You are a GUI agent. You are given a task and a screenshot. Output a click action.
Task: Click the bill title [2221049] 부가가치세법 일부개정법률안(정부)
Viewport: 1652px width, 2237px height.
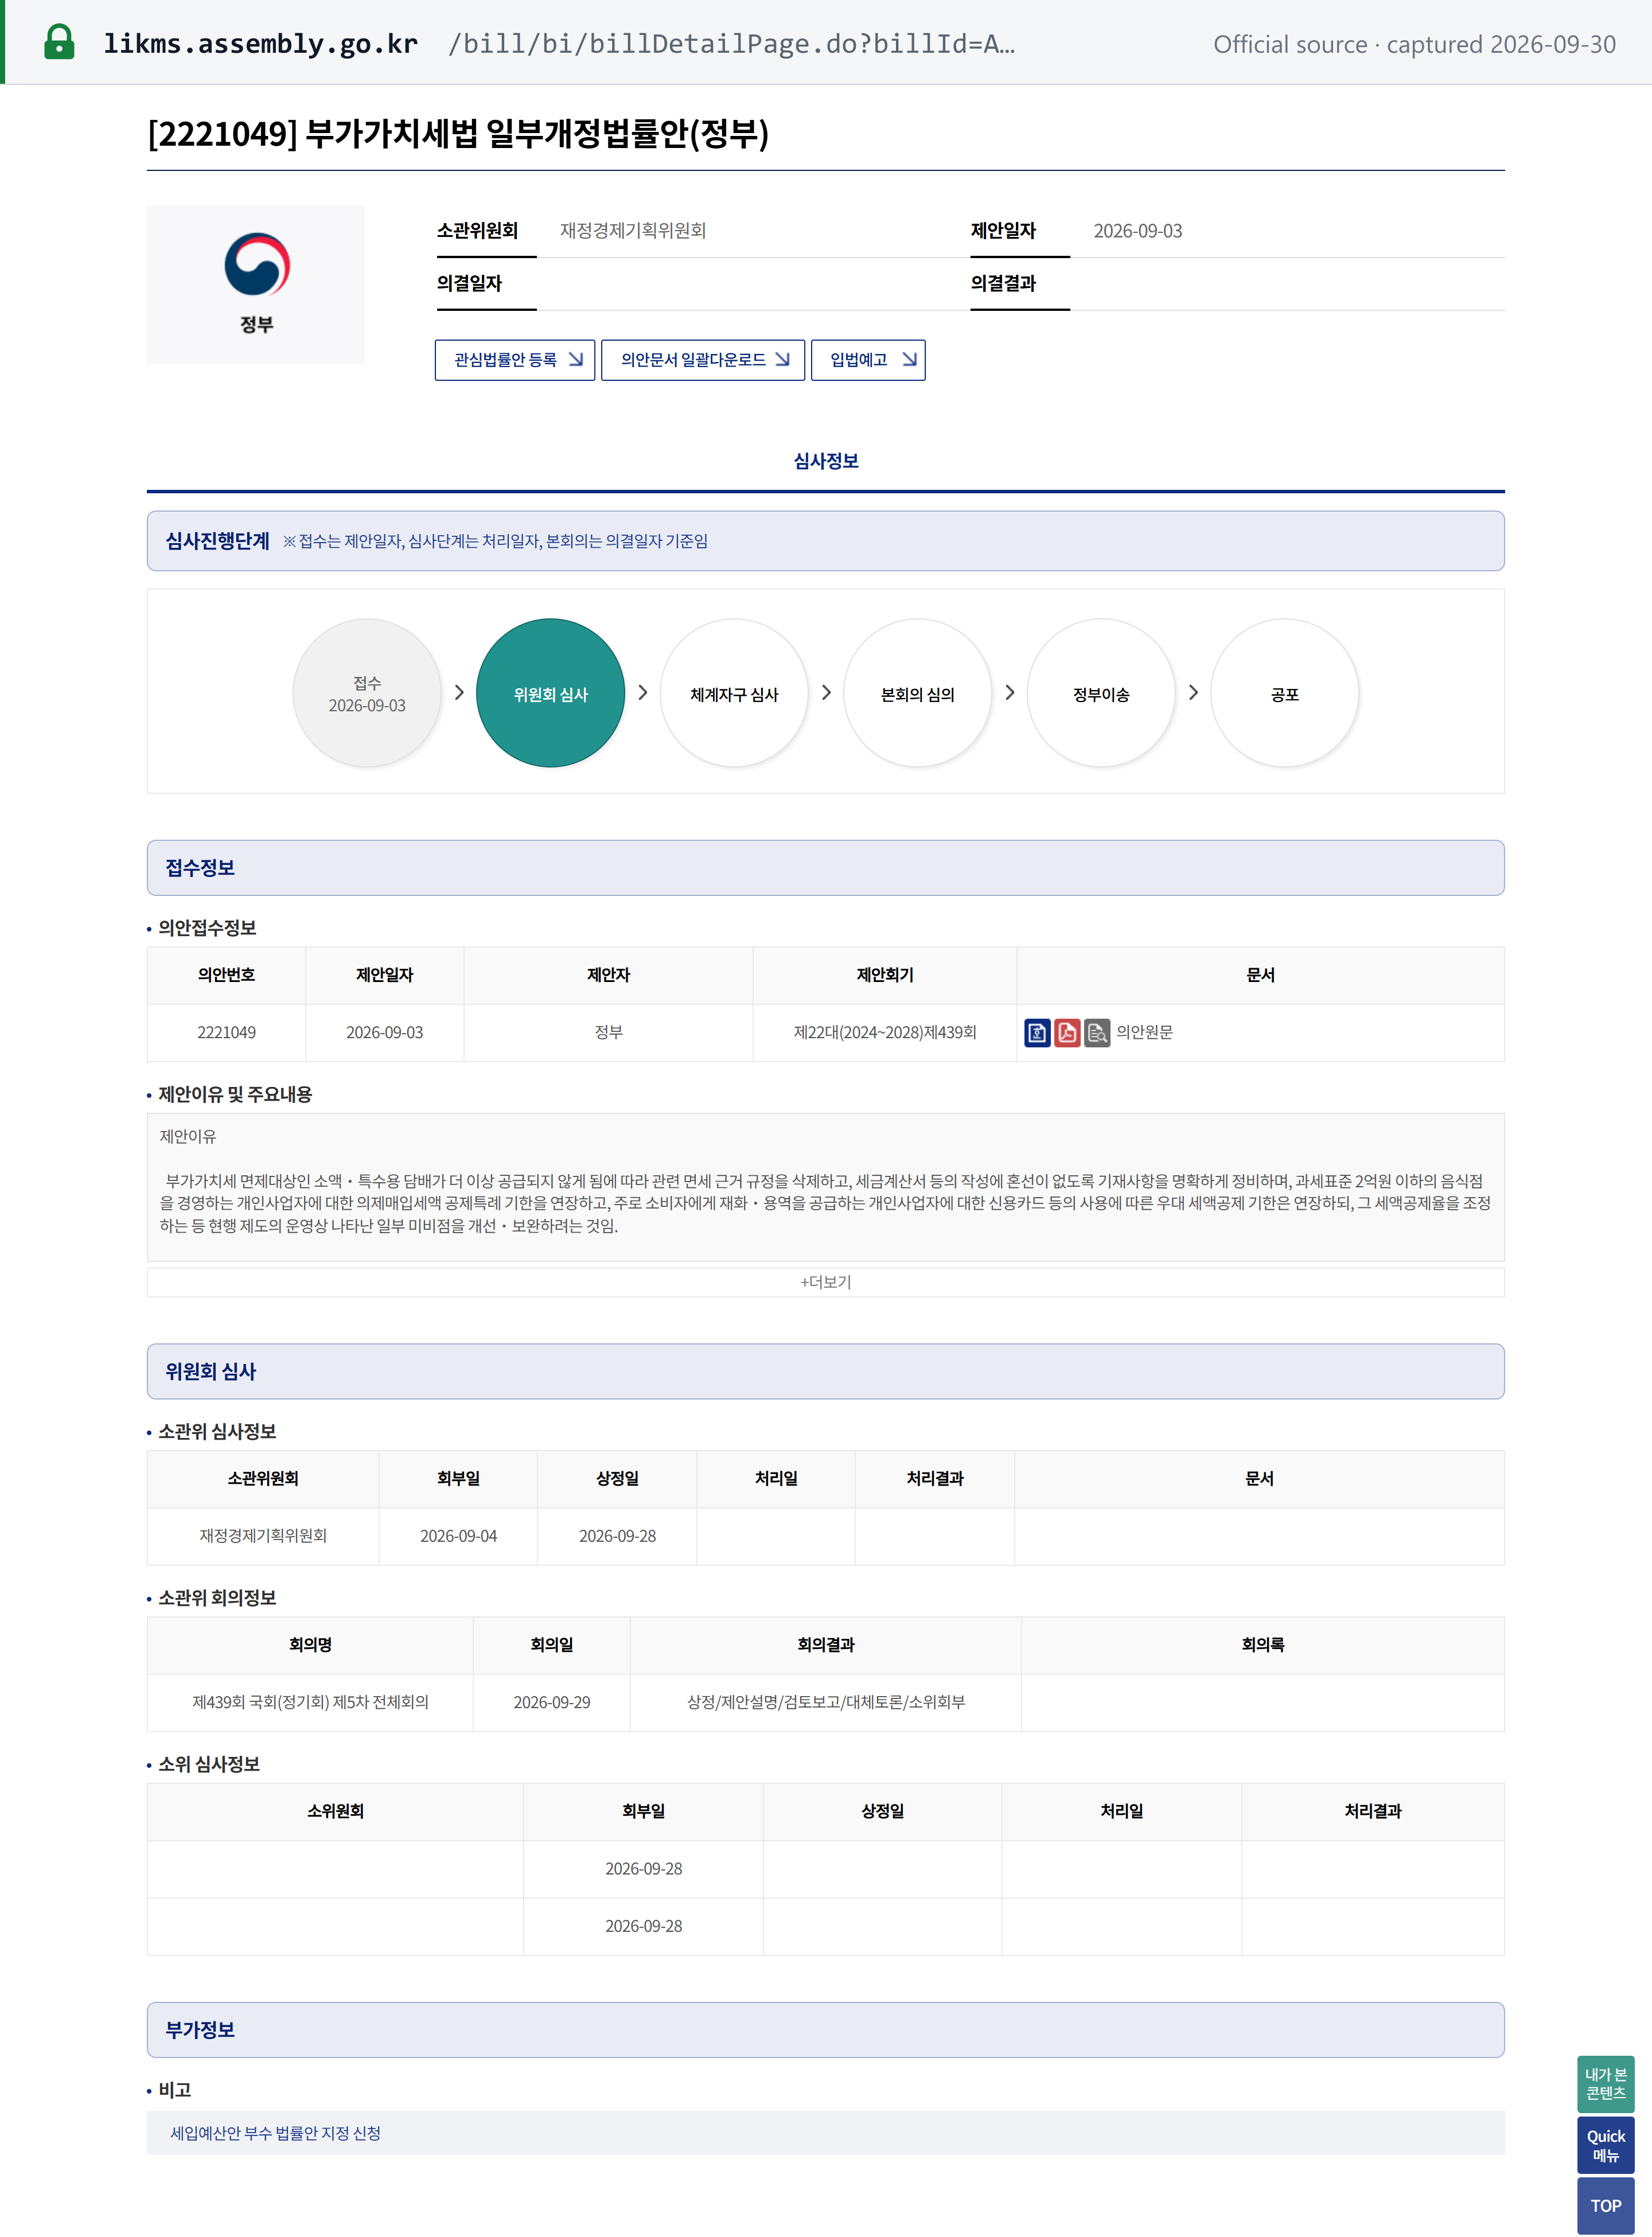point(458,134)
